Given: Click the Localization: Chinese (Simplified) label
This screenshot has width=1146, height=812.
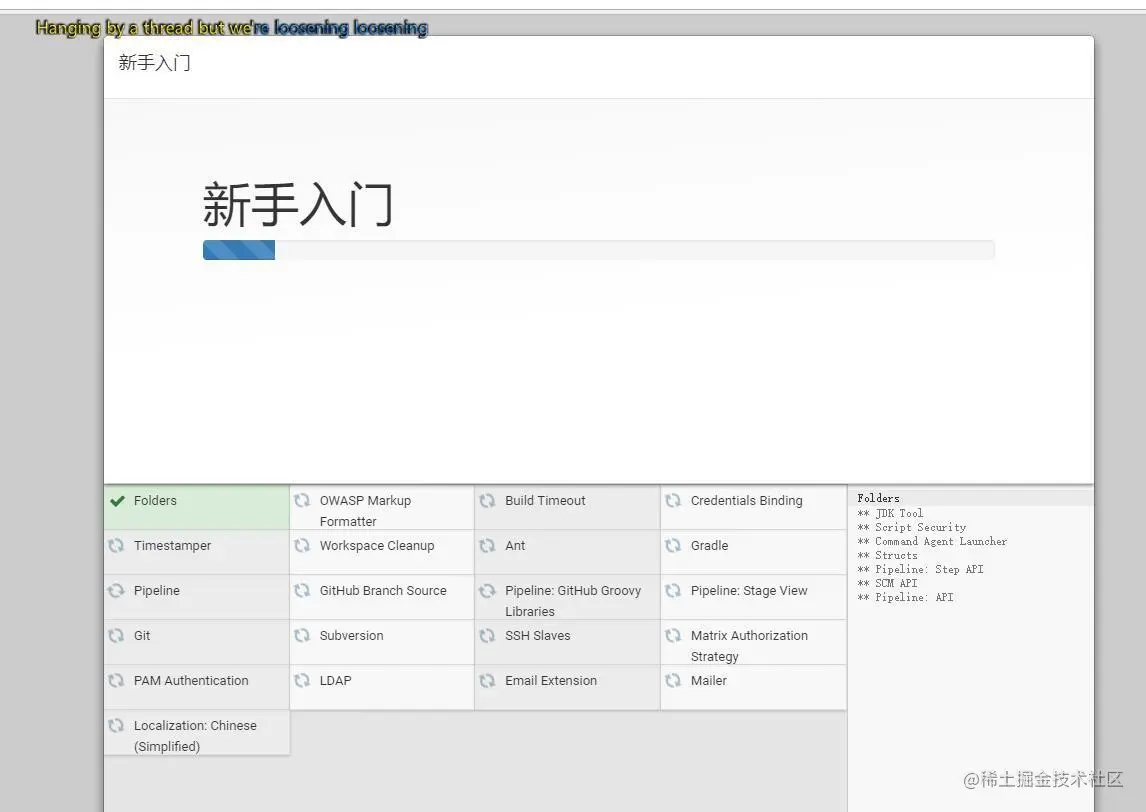Looking at the screenshot, I should (x=195, y=736).
